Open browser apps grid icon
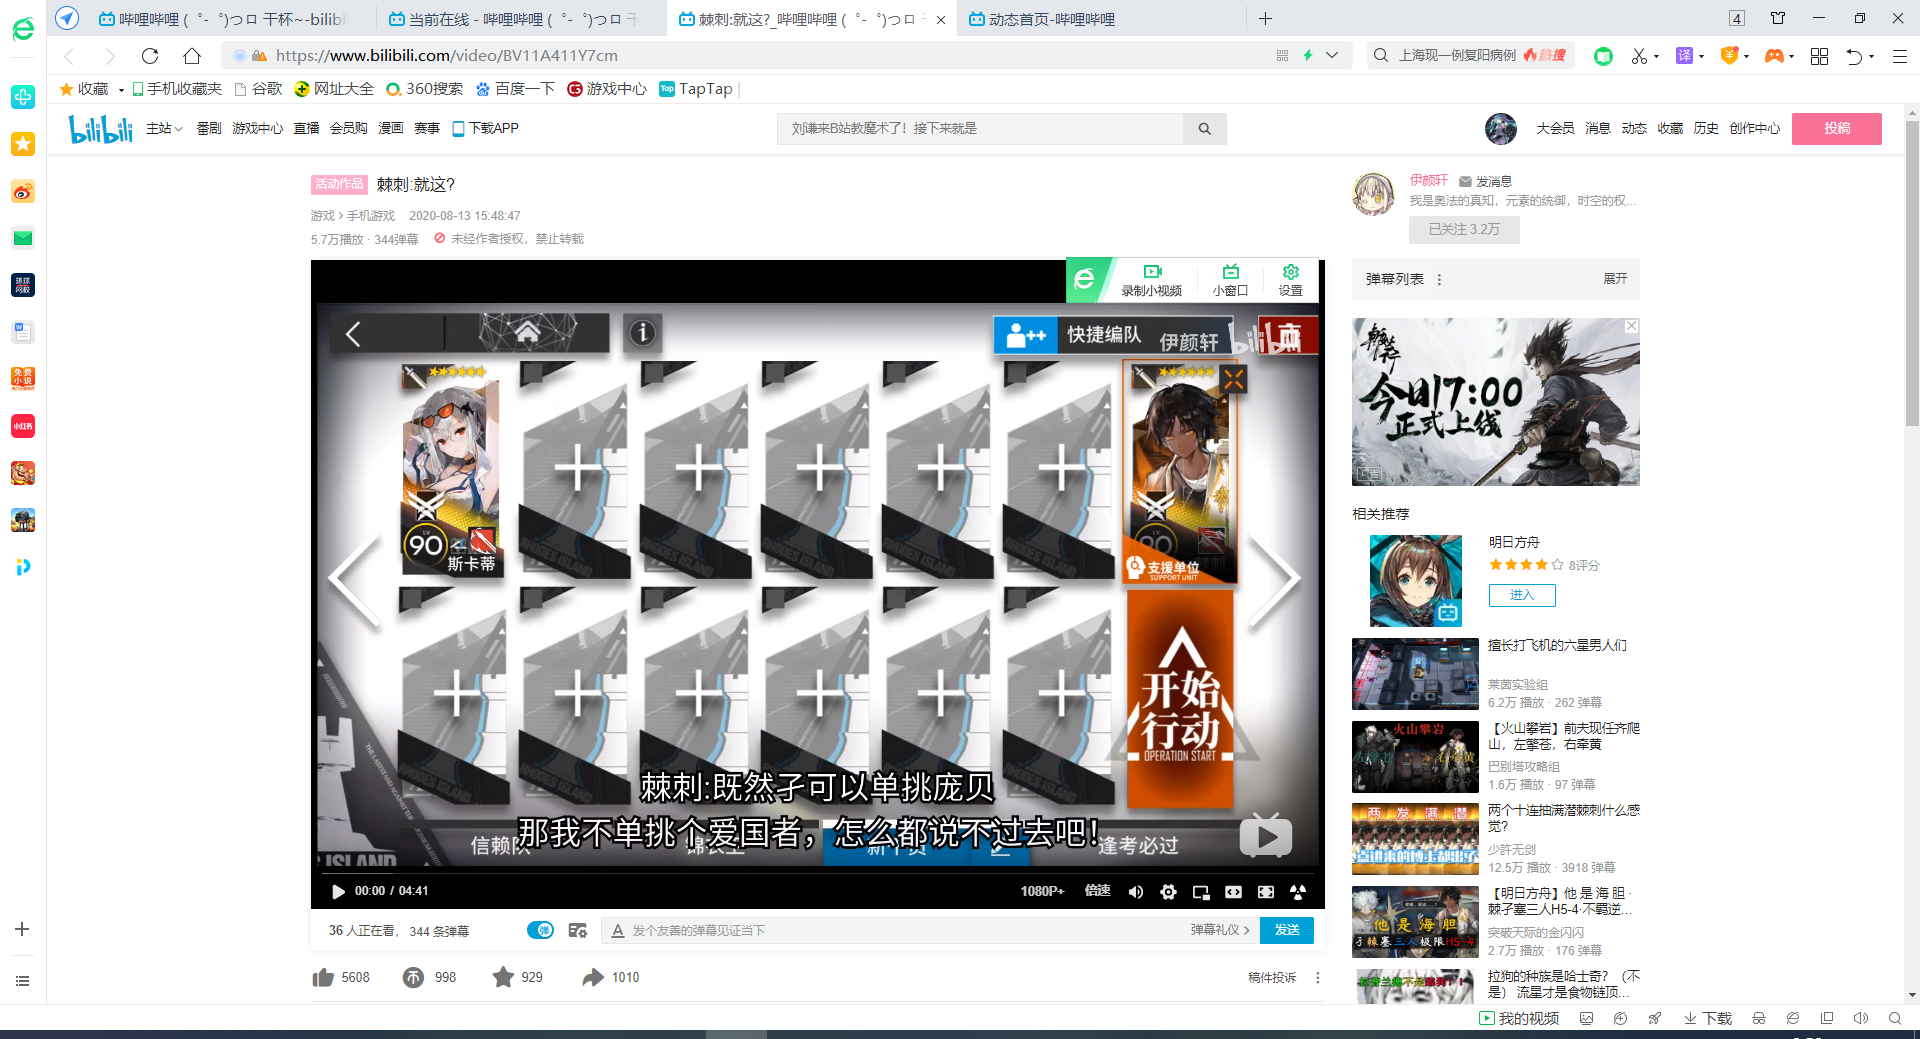 [1819, 56]
